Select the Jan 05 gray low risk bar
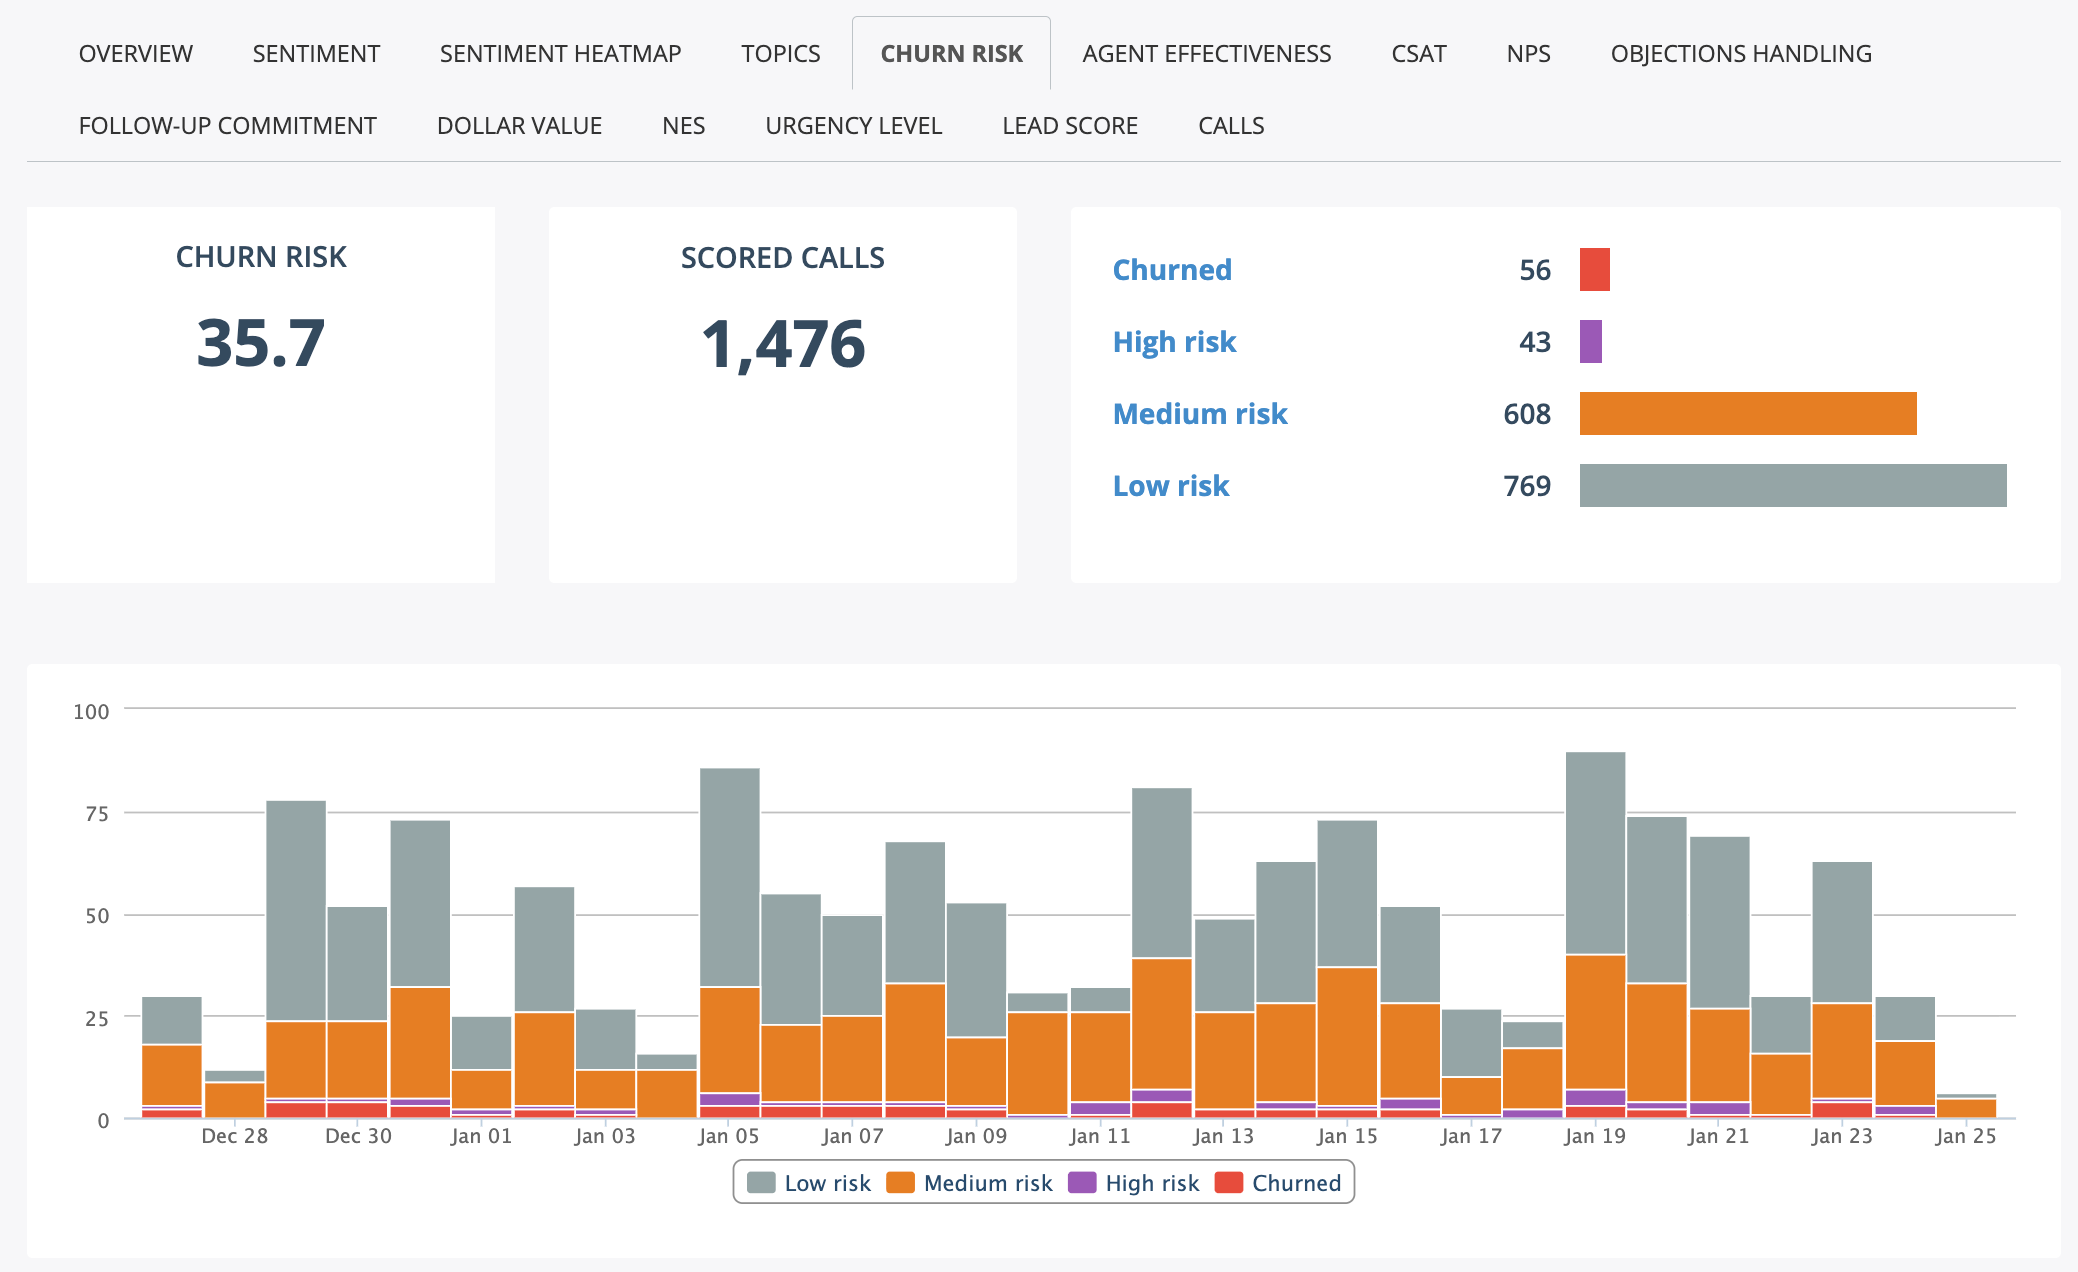 [x=730, y=877]
